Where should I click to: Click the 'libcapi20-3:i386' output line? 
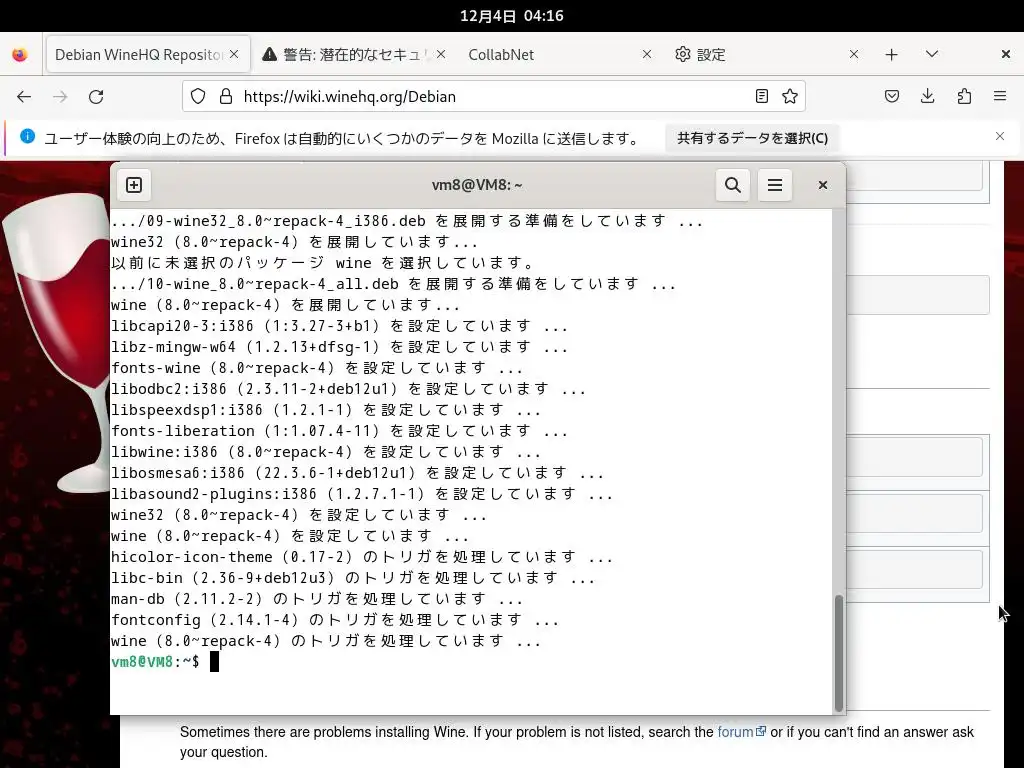pyautogui.click(x=340, y=326)
